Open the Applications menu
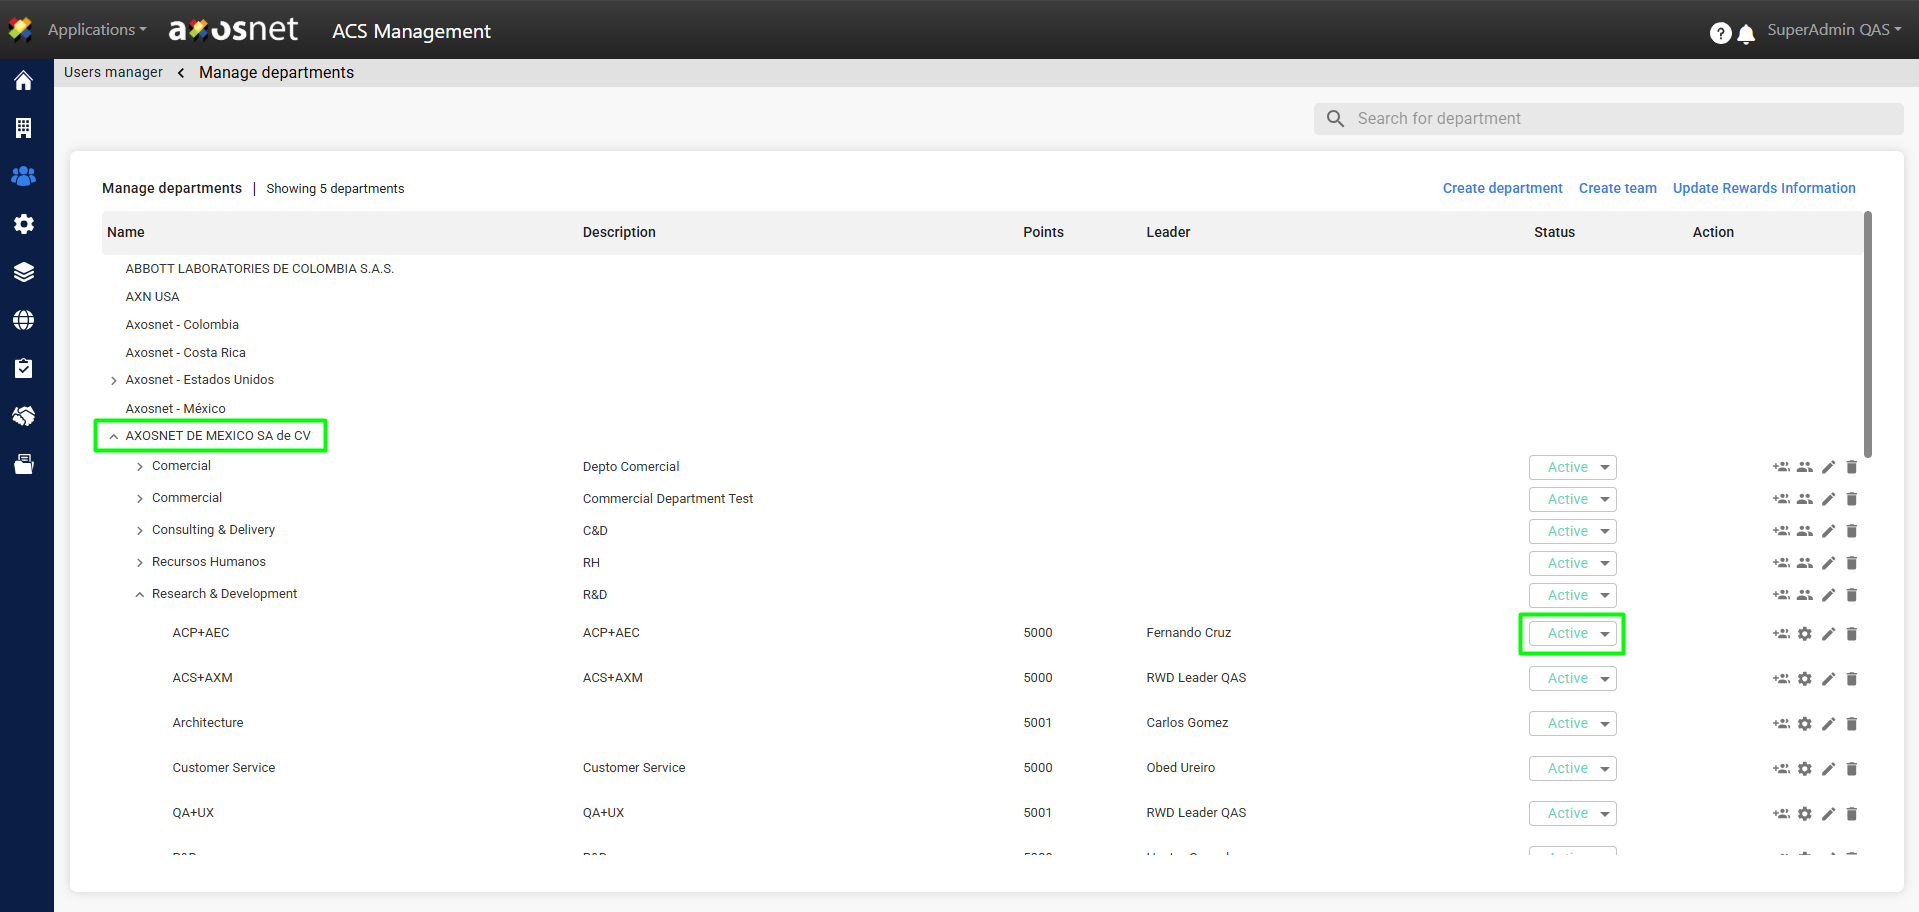The image size is (1919, 912). pos(97,30)
